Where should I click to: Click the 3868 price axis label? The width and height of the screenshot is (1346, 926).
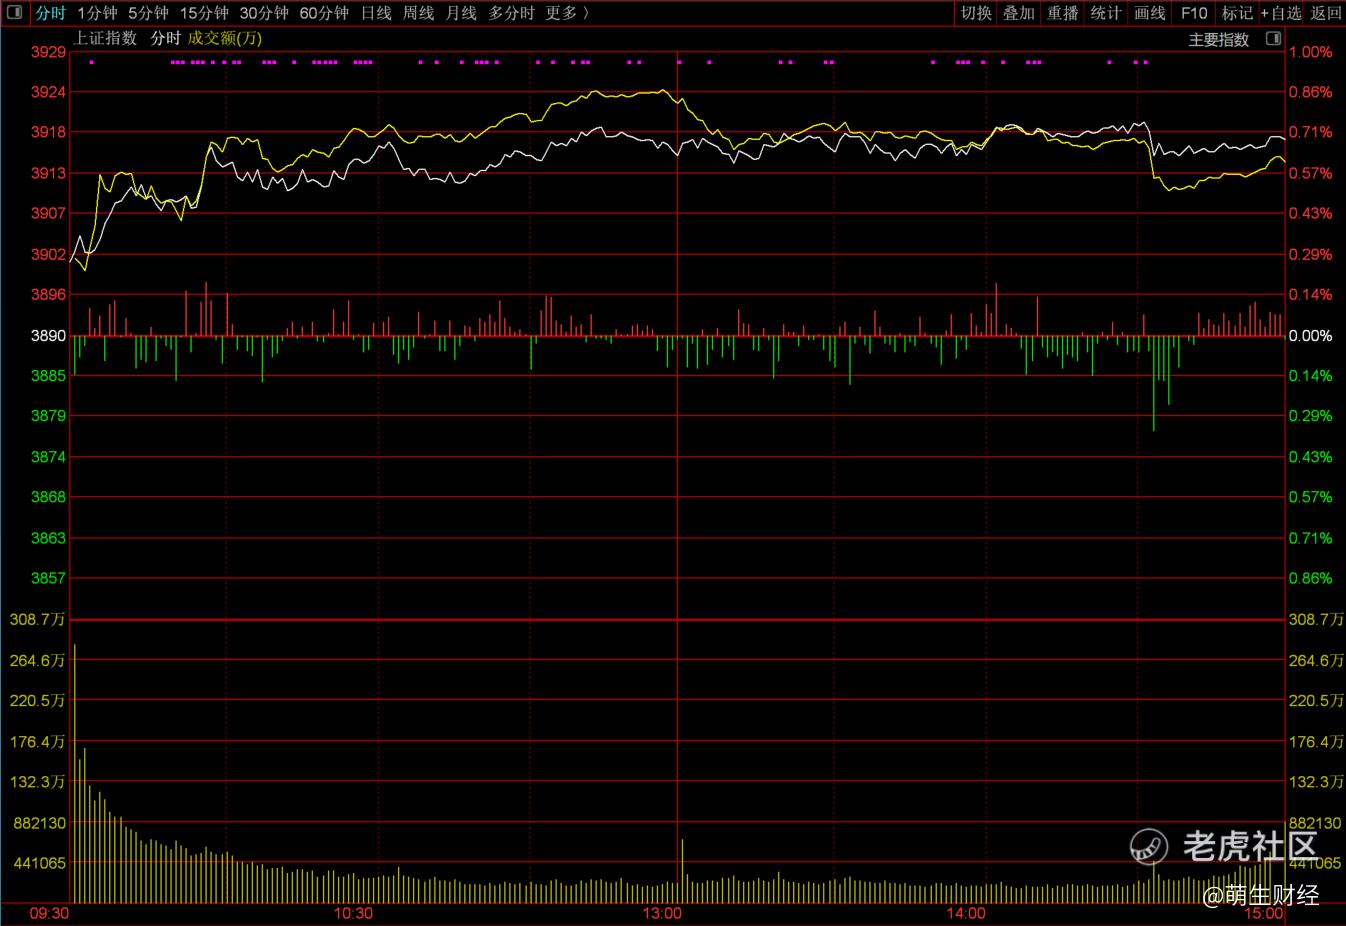(x=48, y=497)
